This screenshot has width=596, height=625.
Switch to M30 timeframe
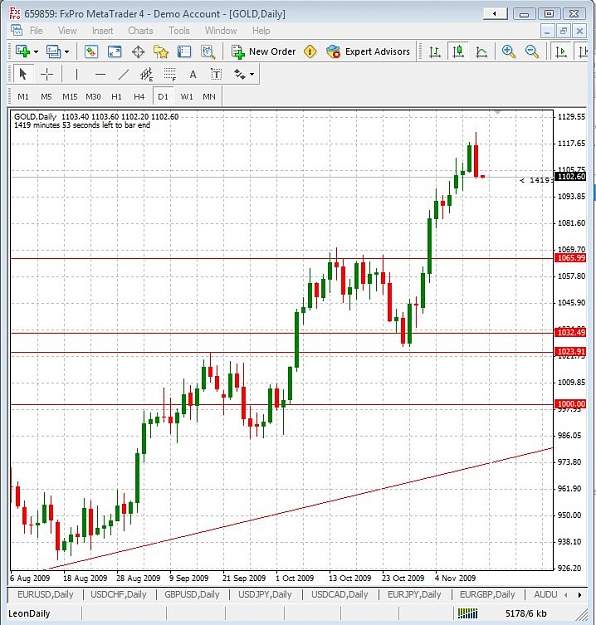pos(93,97)
